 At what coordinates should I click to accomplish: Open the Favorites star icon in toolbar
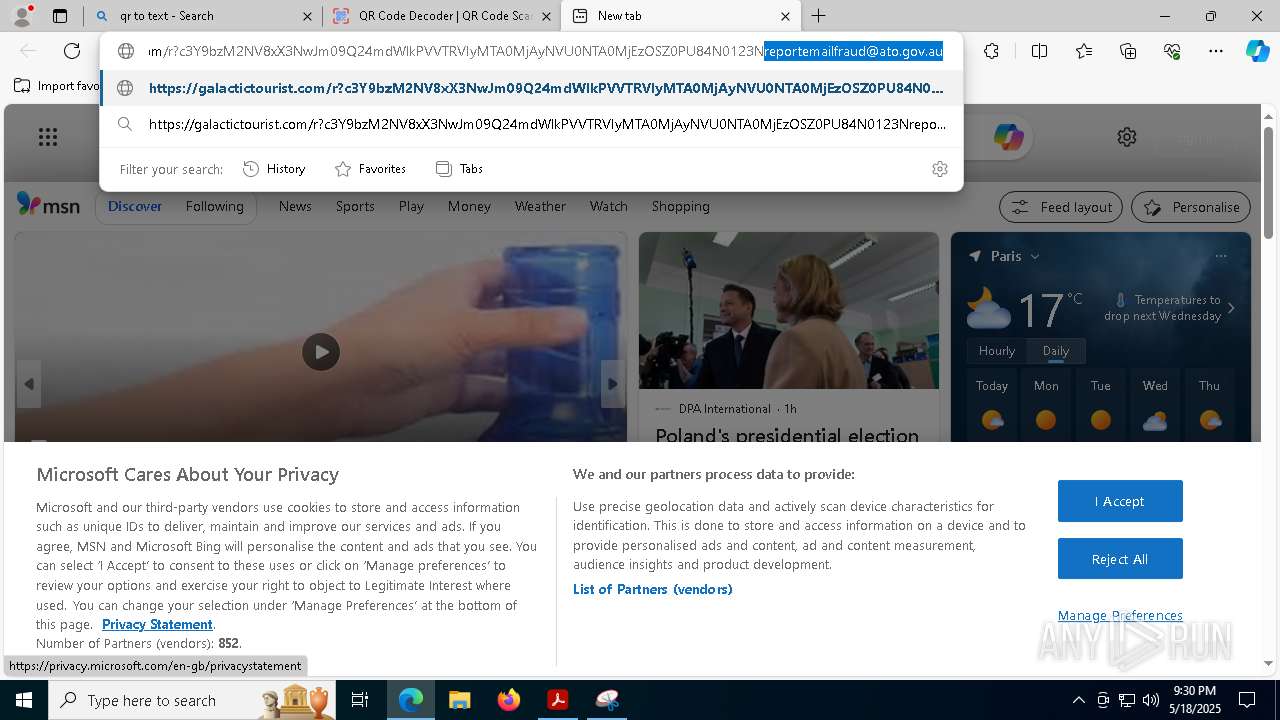tap(1084, 51)
